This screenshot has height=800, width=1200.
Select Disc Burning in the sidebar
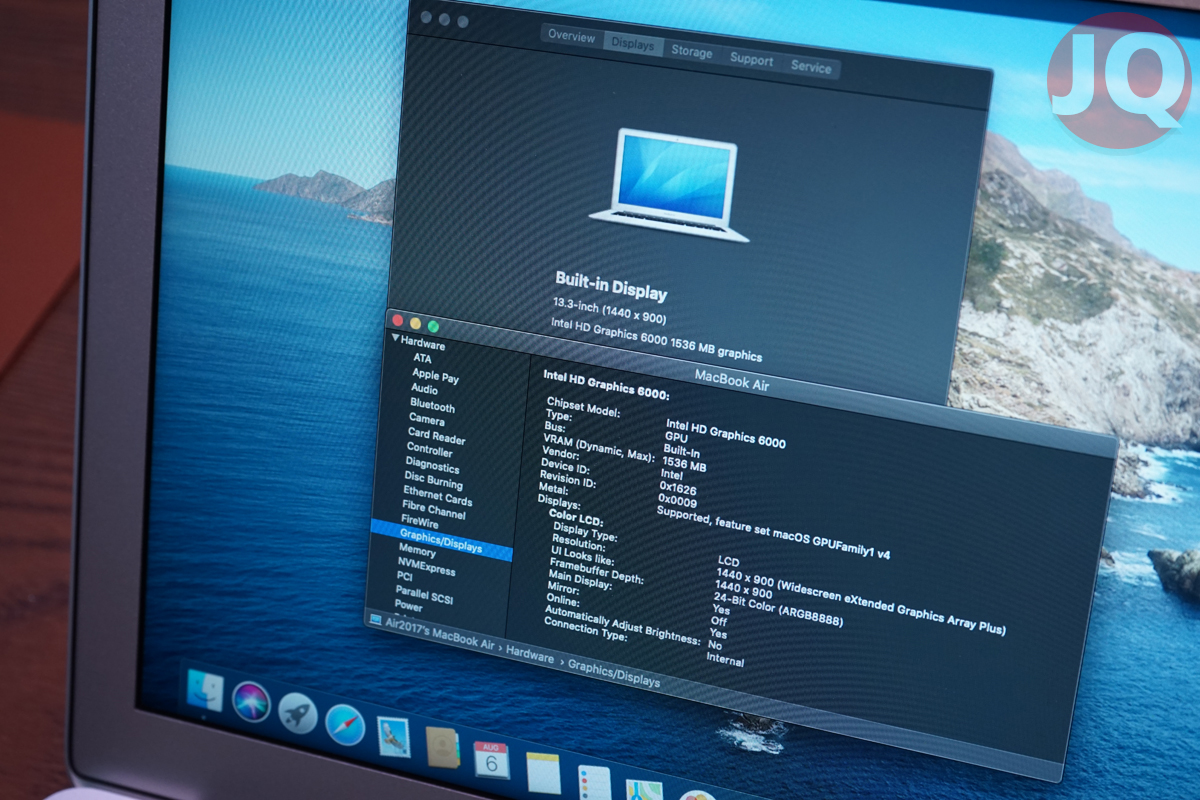(433, 481)
